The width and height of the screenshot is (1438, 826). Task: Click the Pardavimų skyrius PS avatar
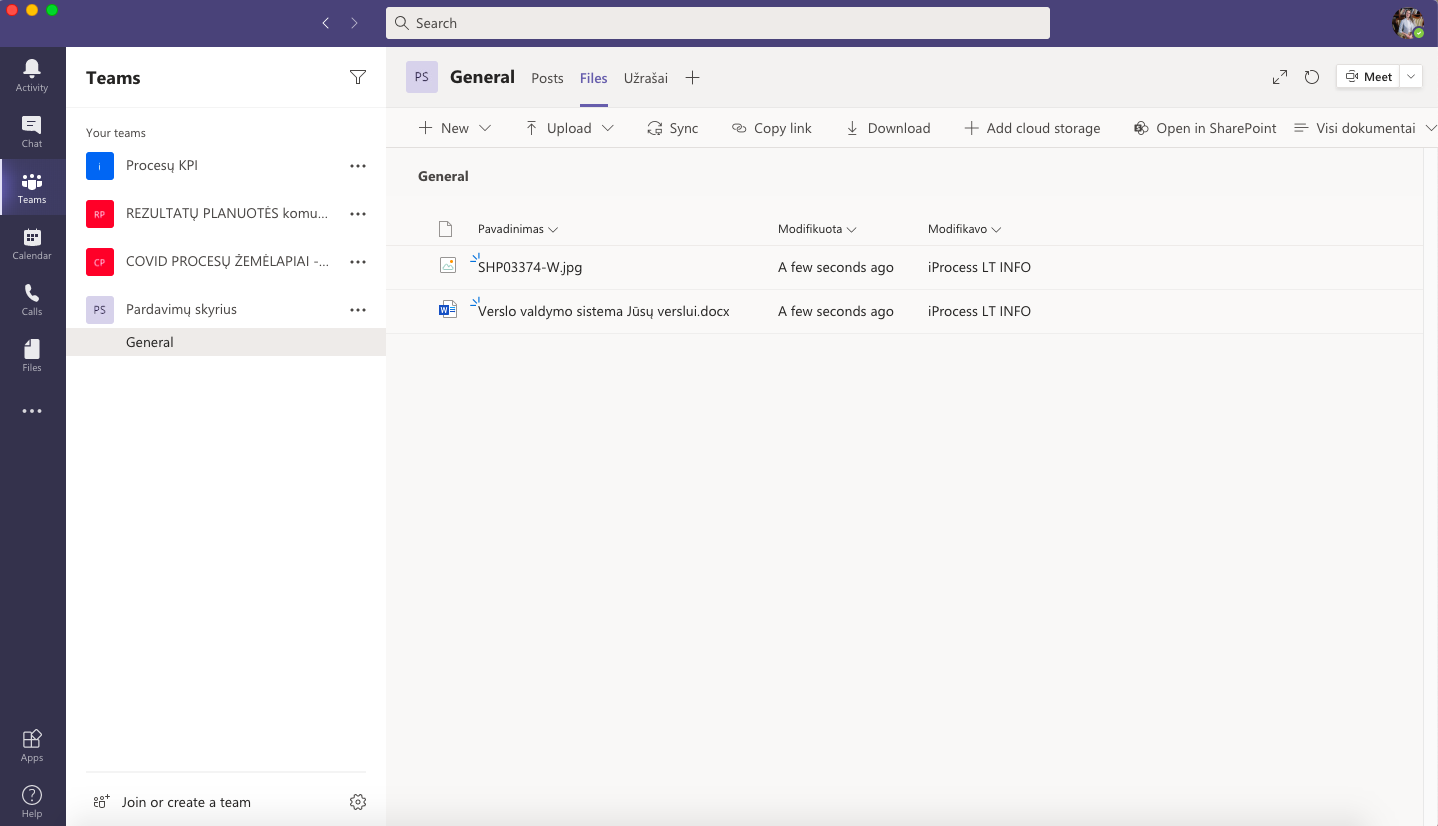tap(99, 310)
